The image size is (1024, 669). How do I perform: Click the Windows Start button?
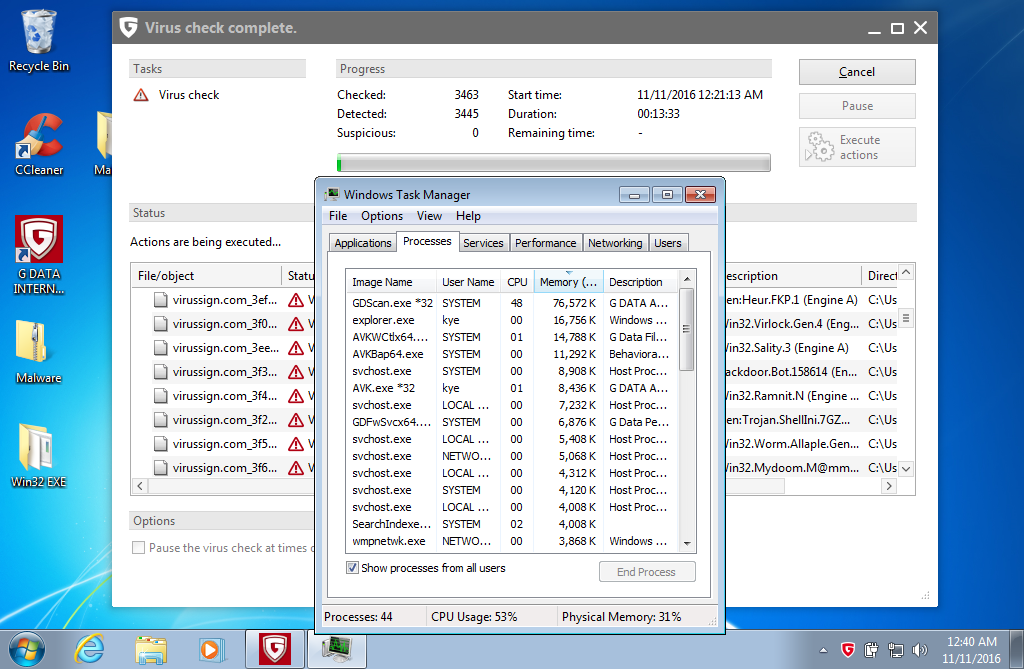pos(28,648)
